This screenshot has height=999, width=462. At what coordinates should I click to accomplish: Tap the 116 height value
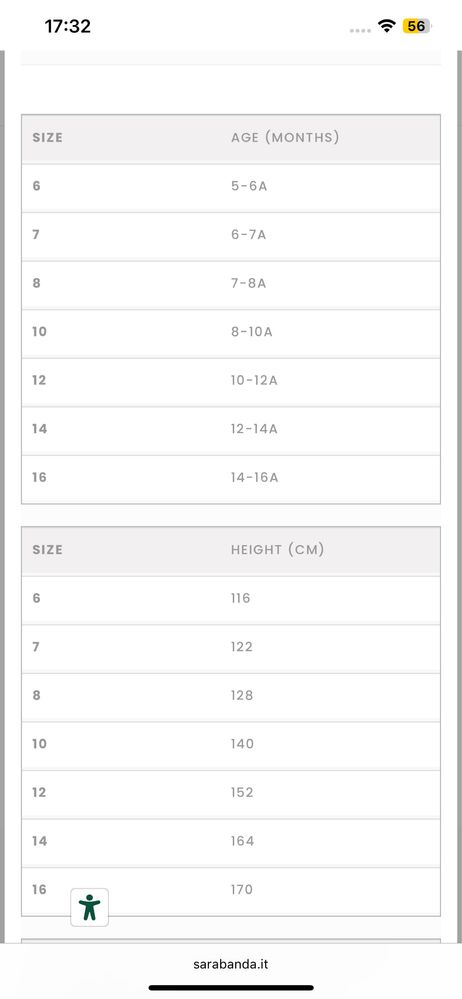tap(240, 598)
